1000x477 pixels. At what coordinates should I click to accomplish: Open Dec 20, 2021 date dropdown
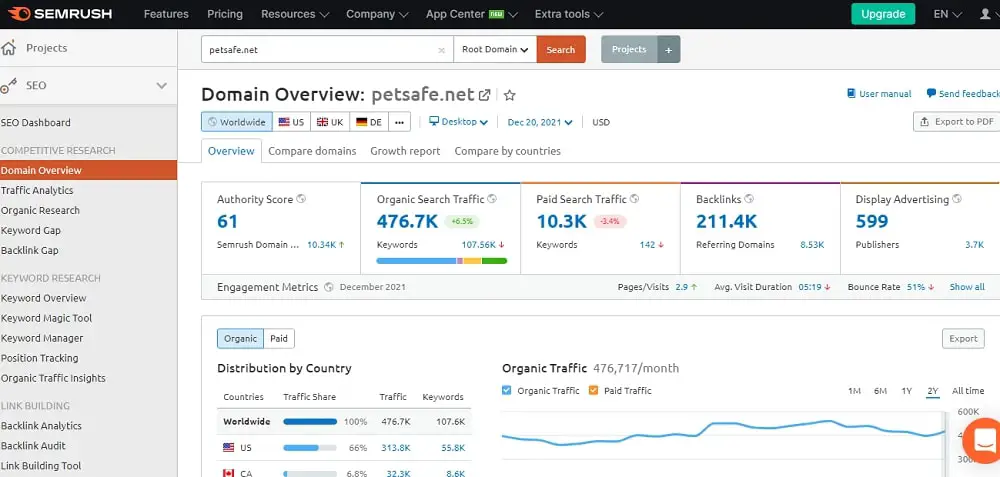[x=540, y=122]
